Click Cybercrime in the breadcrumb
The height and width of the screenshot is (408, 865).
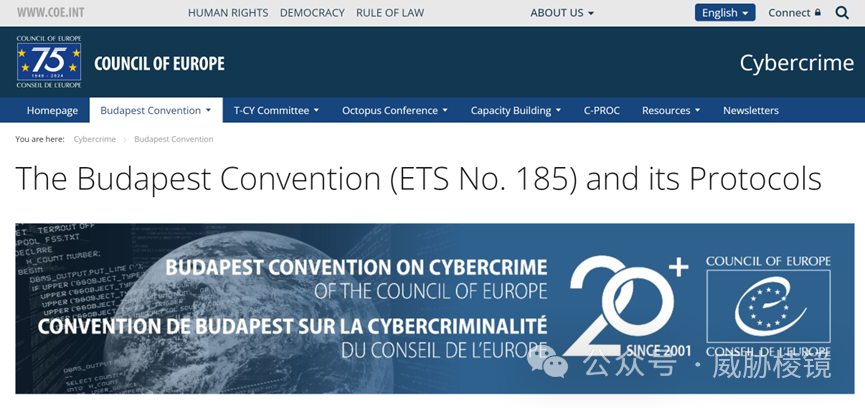(95, 139)
